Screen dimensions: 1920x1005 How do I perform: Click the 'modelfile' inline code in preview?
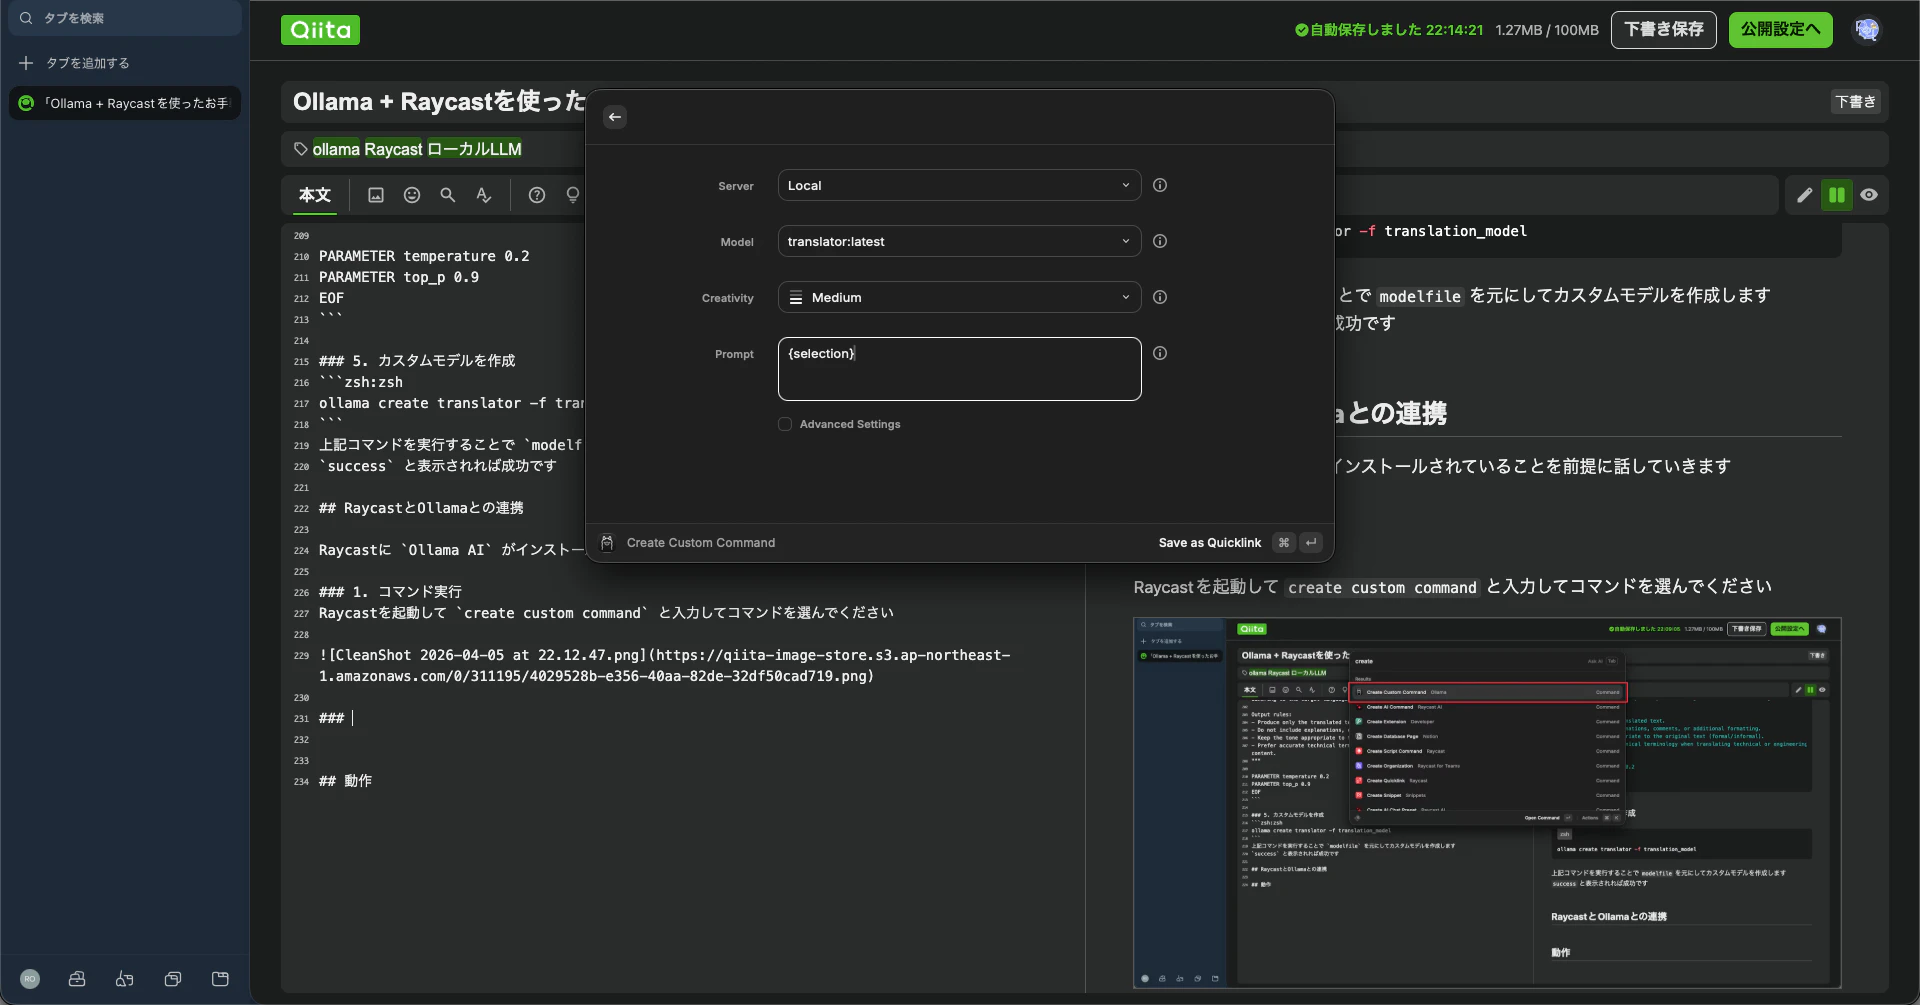point(1420,297)
